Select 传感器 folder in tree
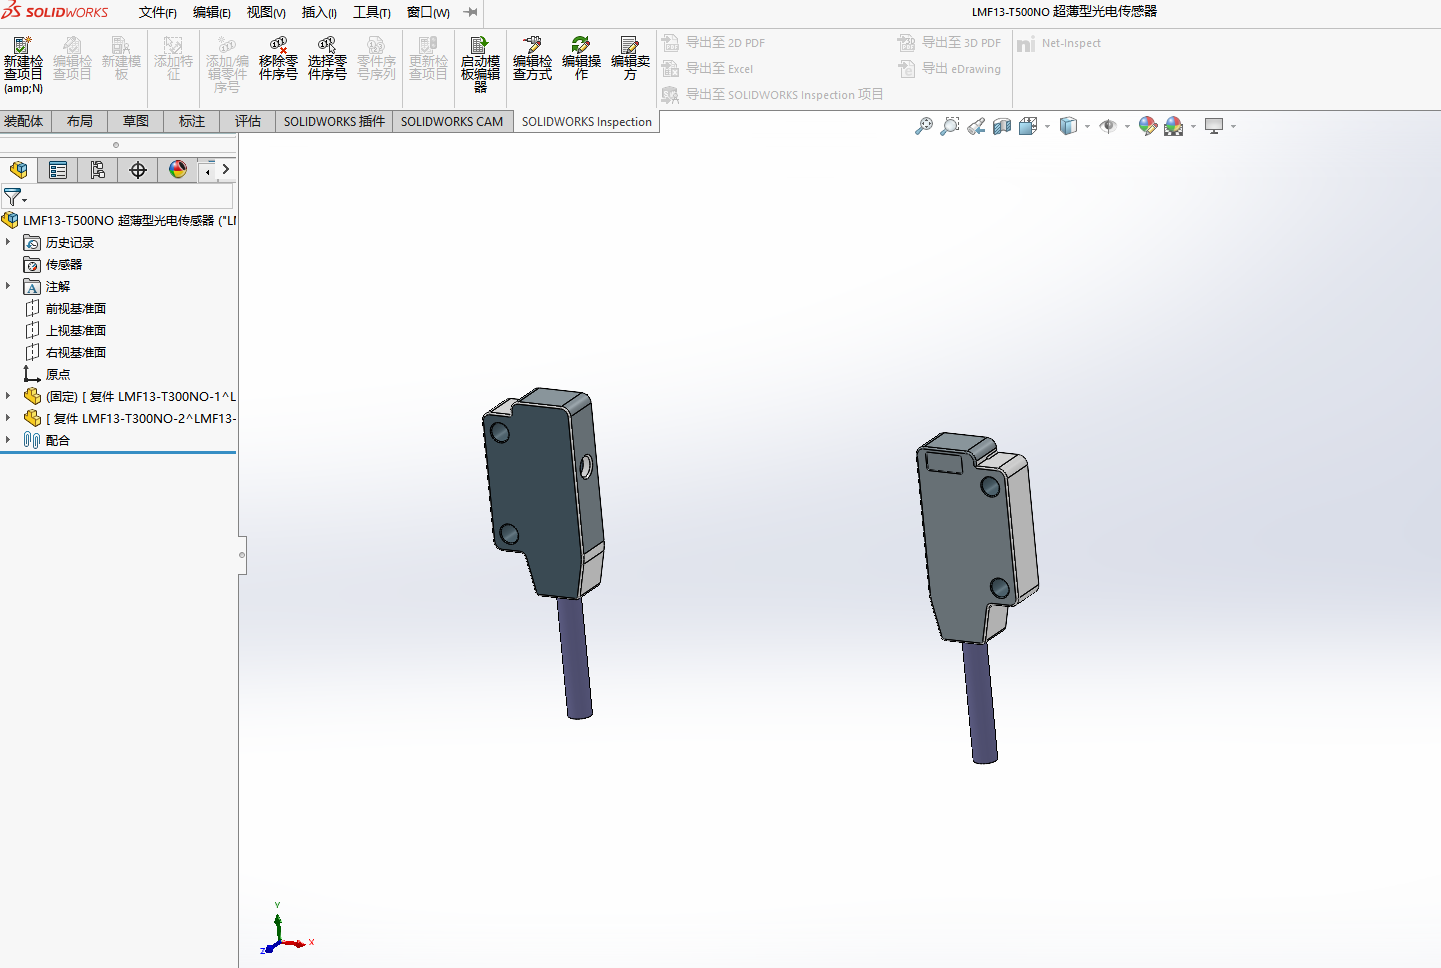 [53, 264]
